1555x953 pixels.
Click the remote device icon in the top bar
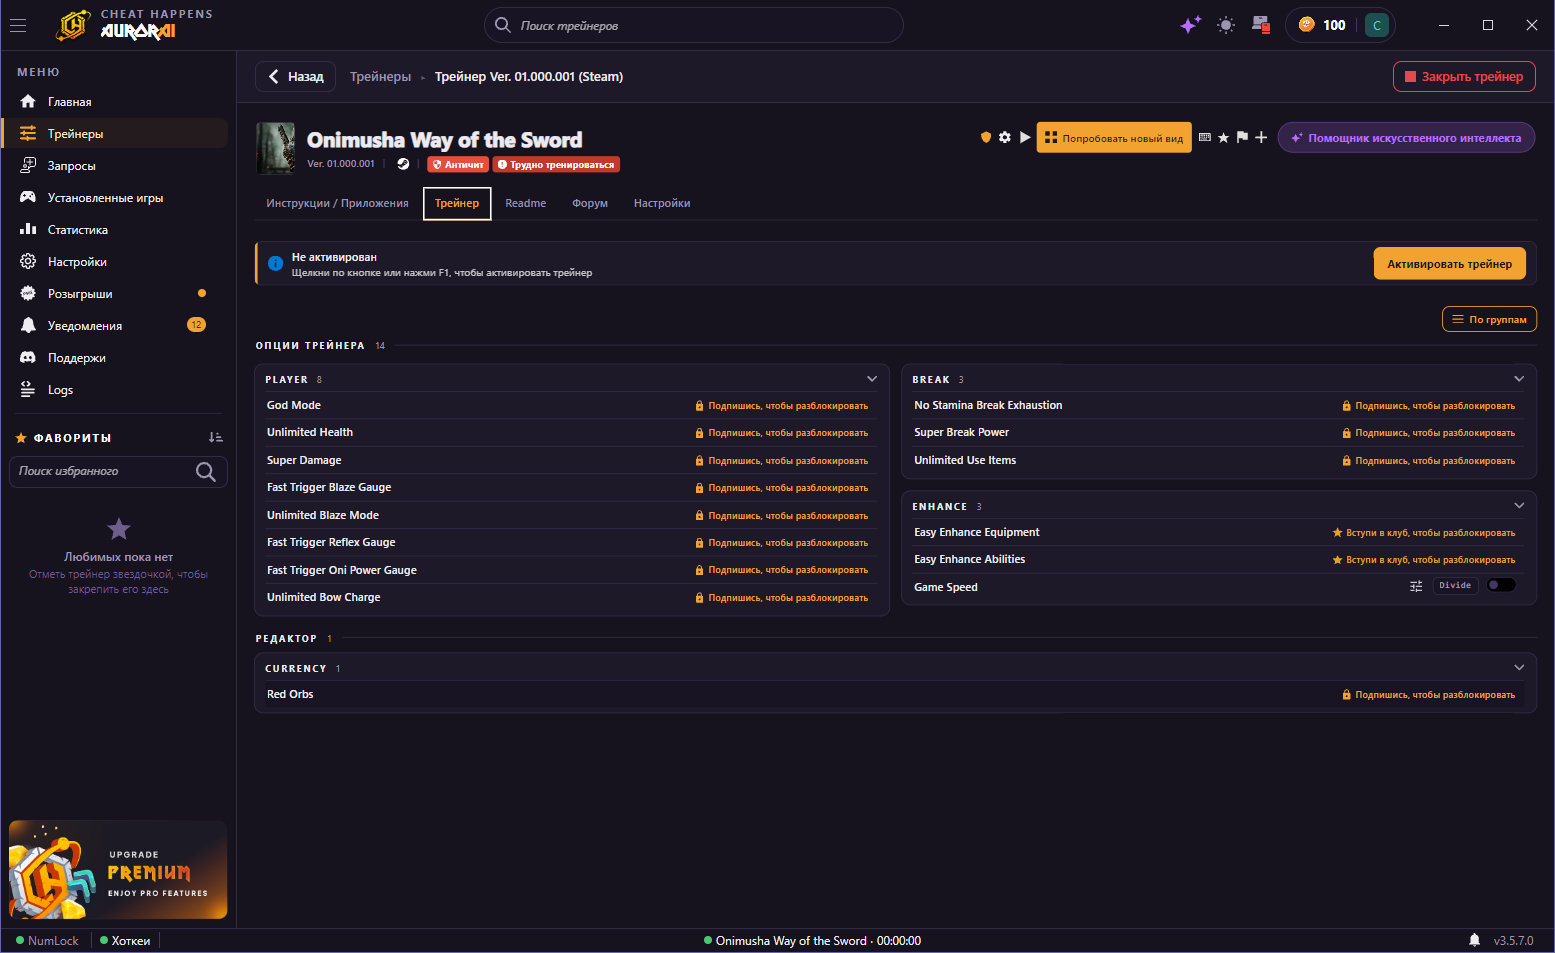click(1261, 25)
